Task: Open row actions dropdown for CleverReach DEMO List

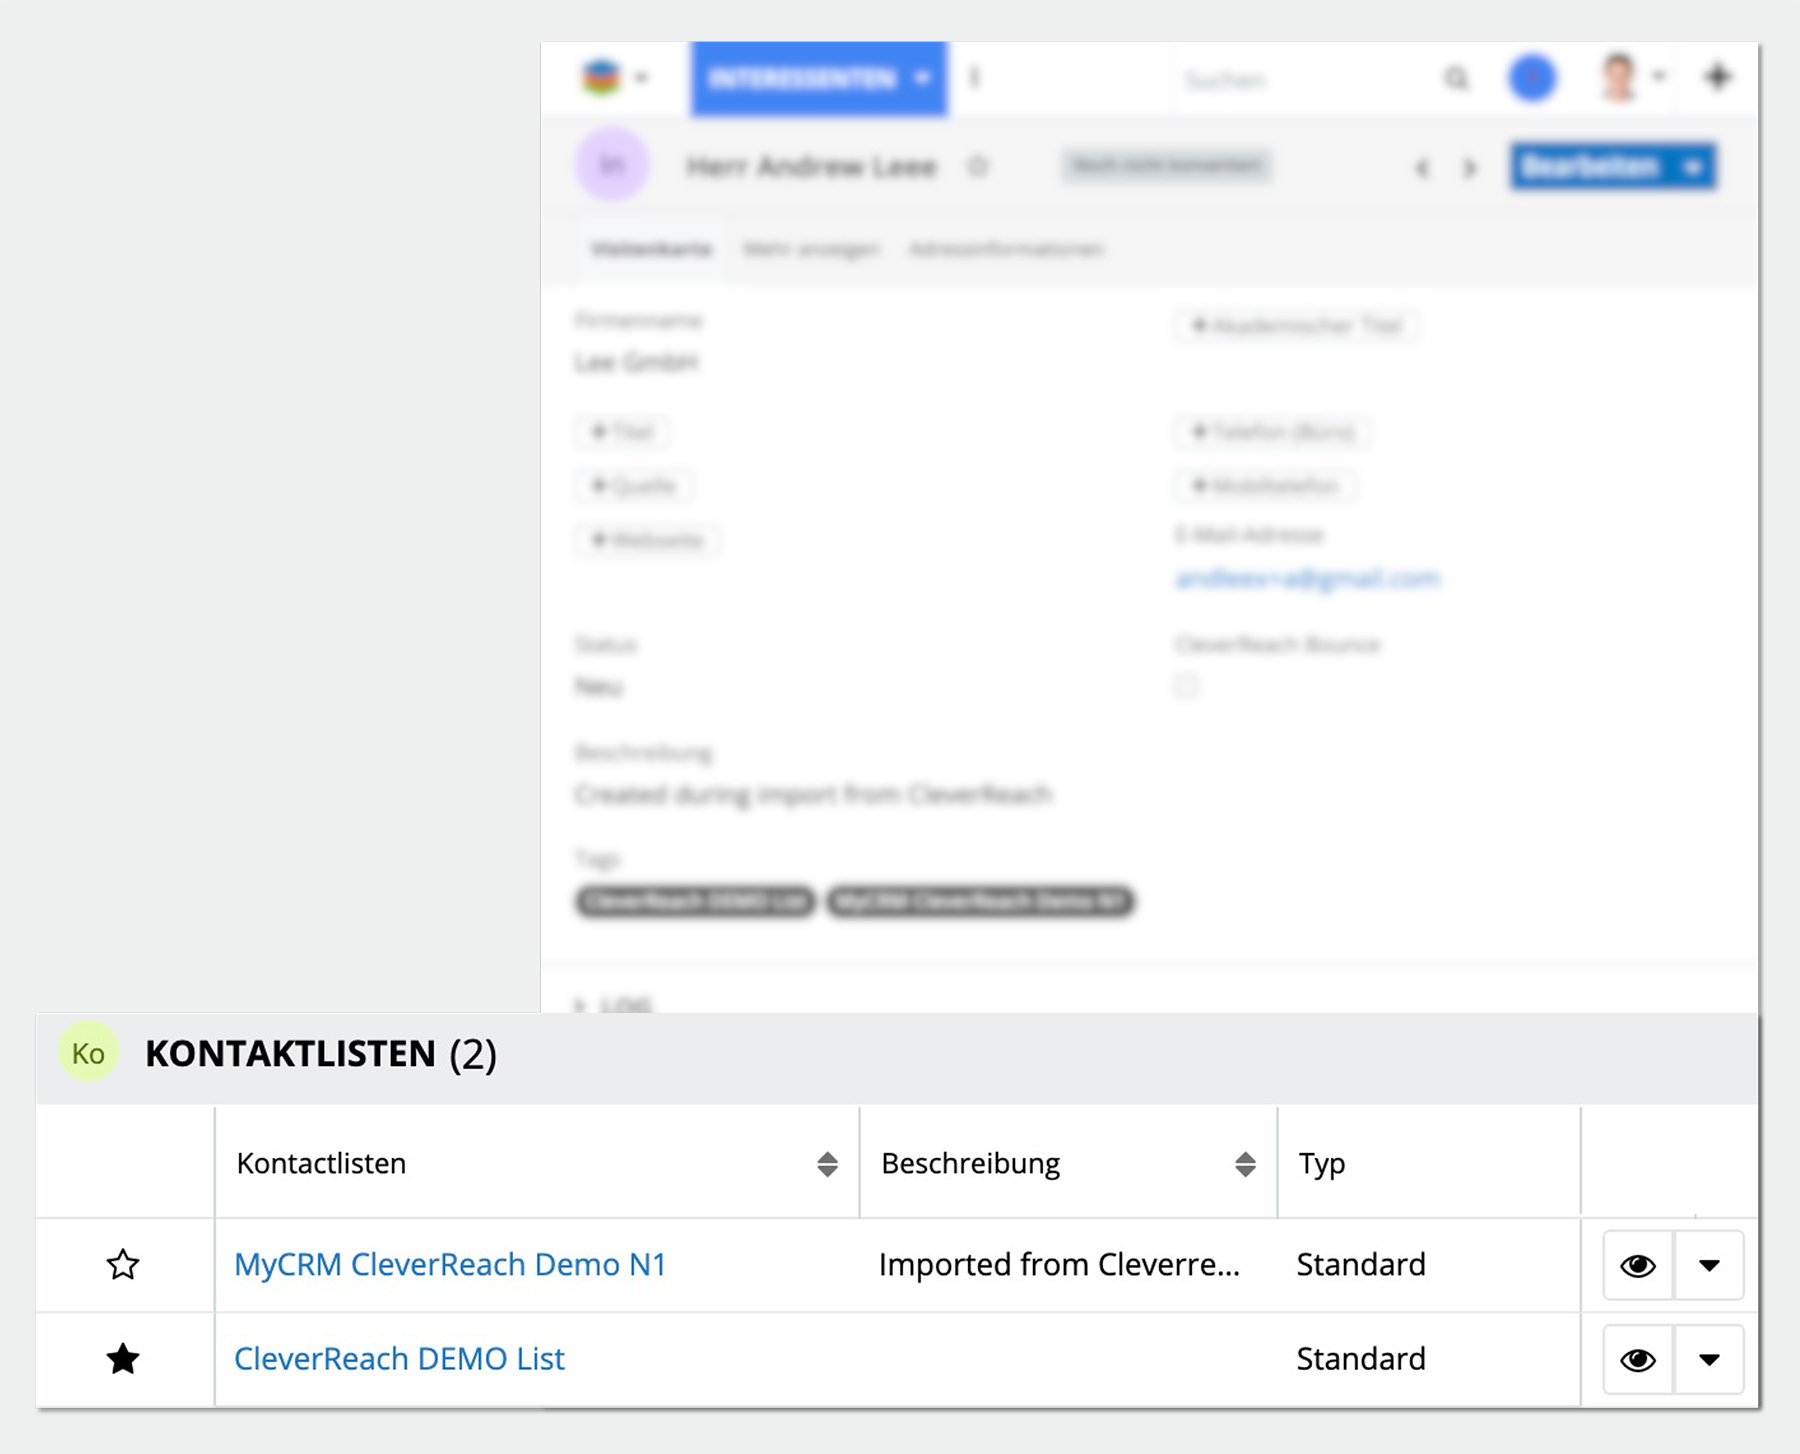Action: tap(1709, 1360)
